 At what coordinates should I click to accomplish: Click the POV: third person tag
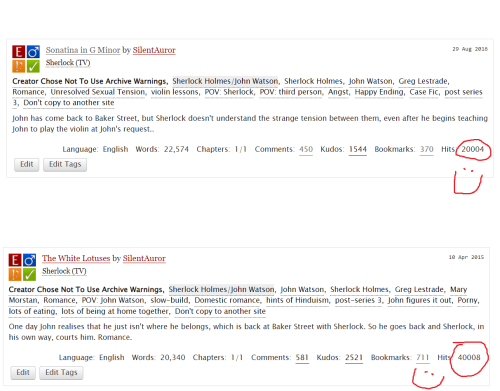(291, 92)
